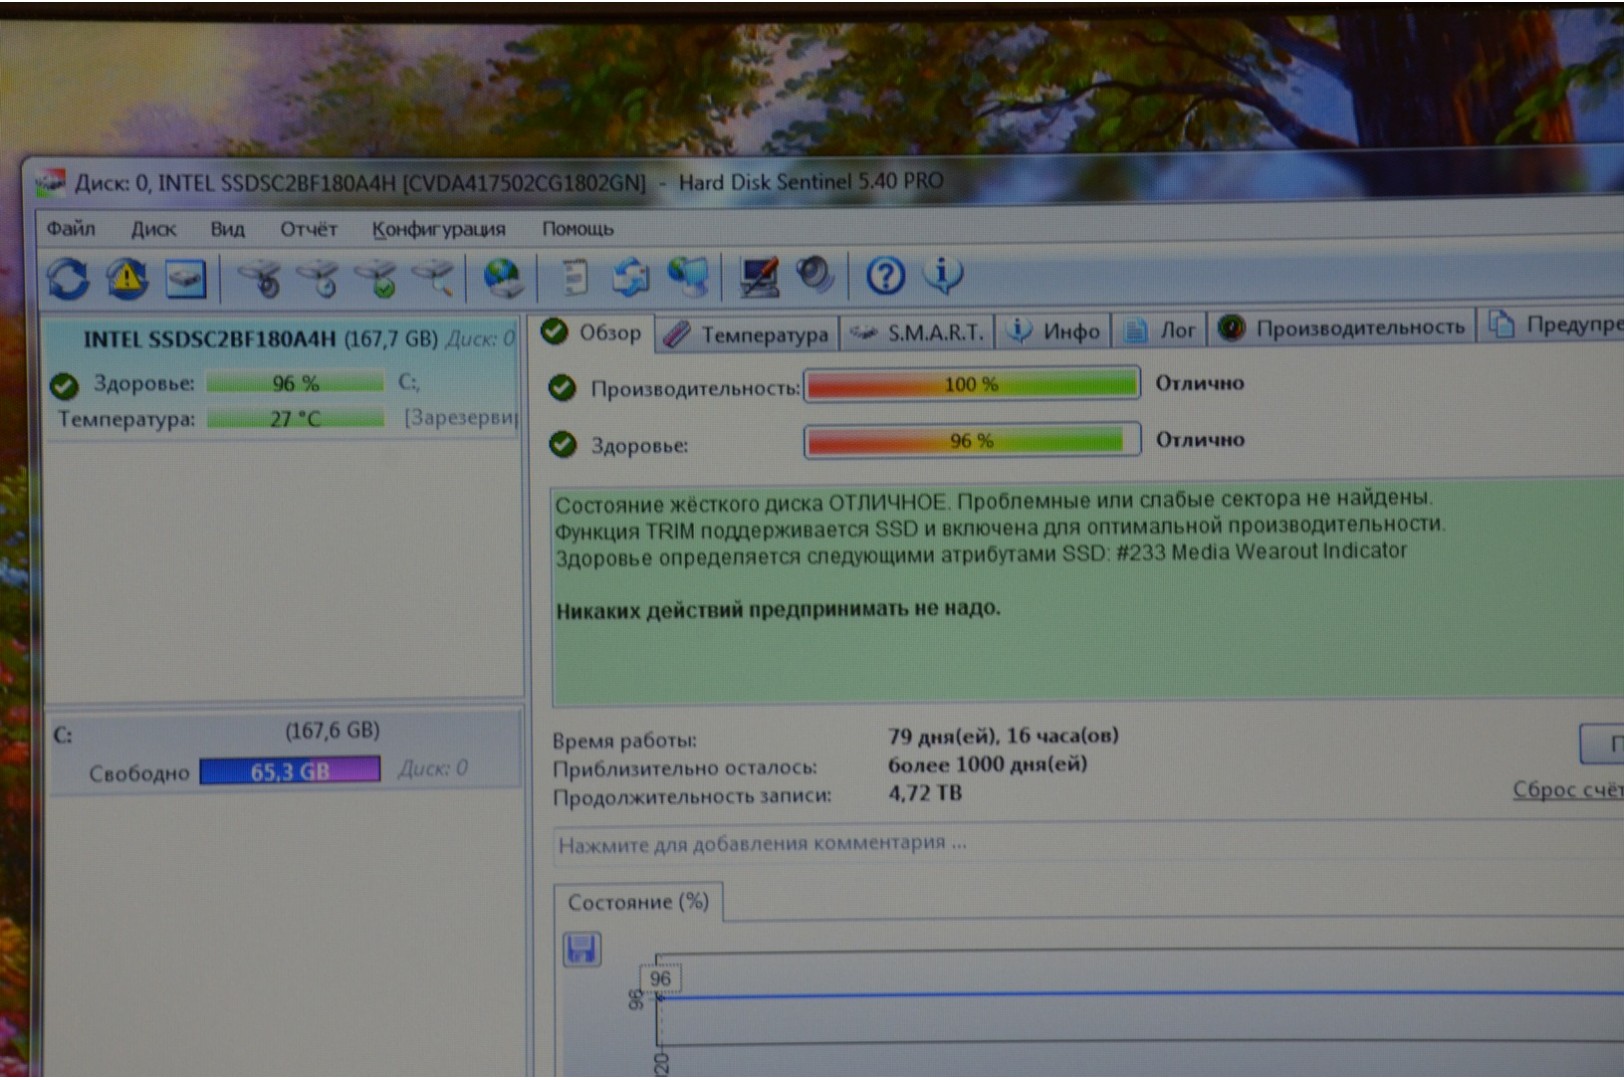Click the save graph floppy disk icon
1624x1080 pixels.
(582, 949)
